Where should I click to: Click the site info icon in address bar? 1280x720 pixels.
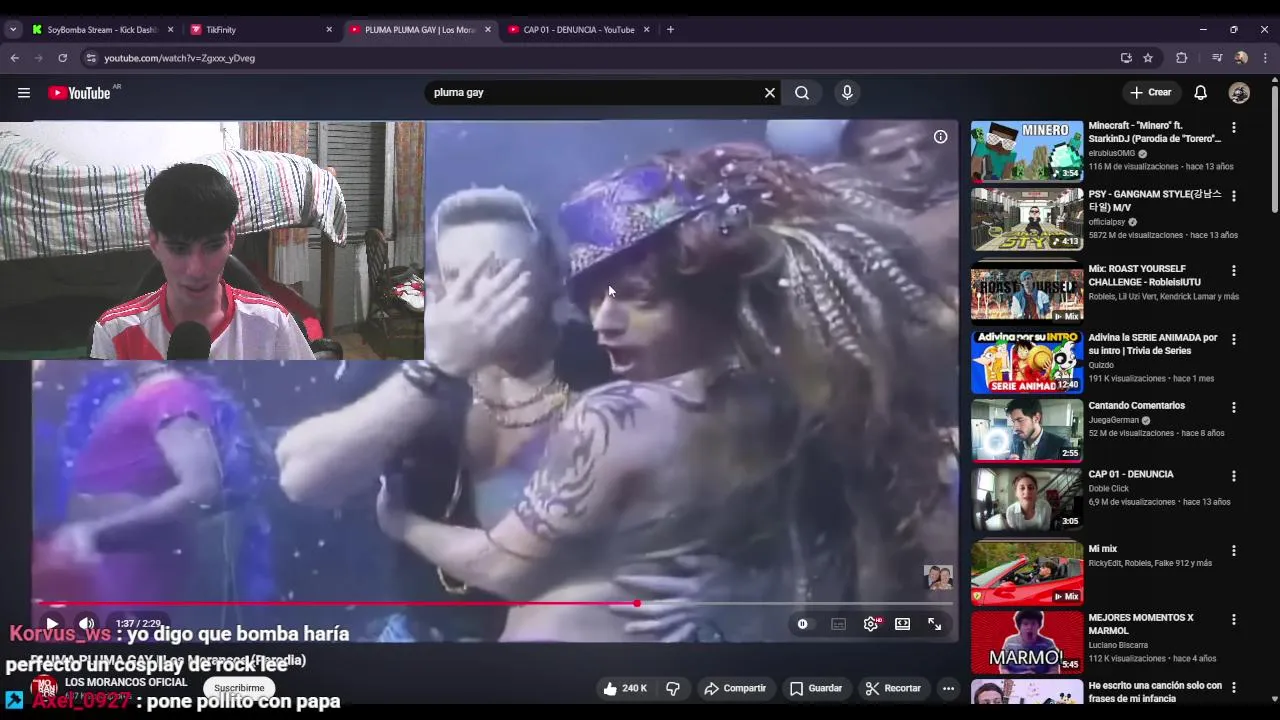(91, 58)
